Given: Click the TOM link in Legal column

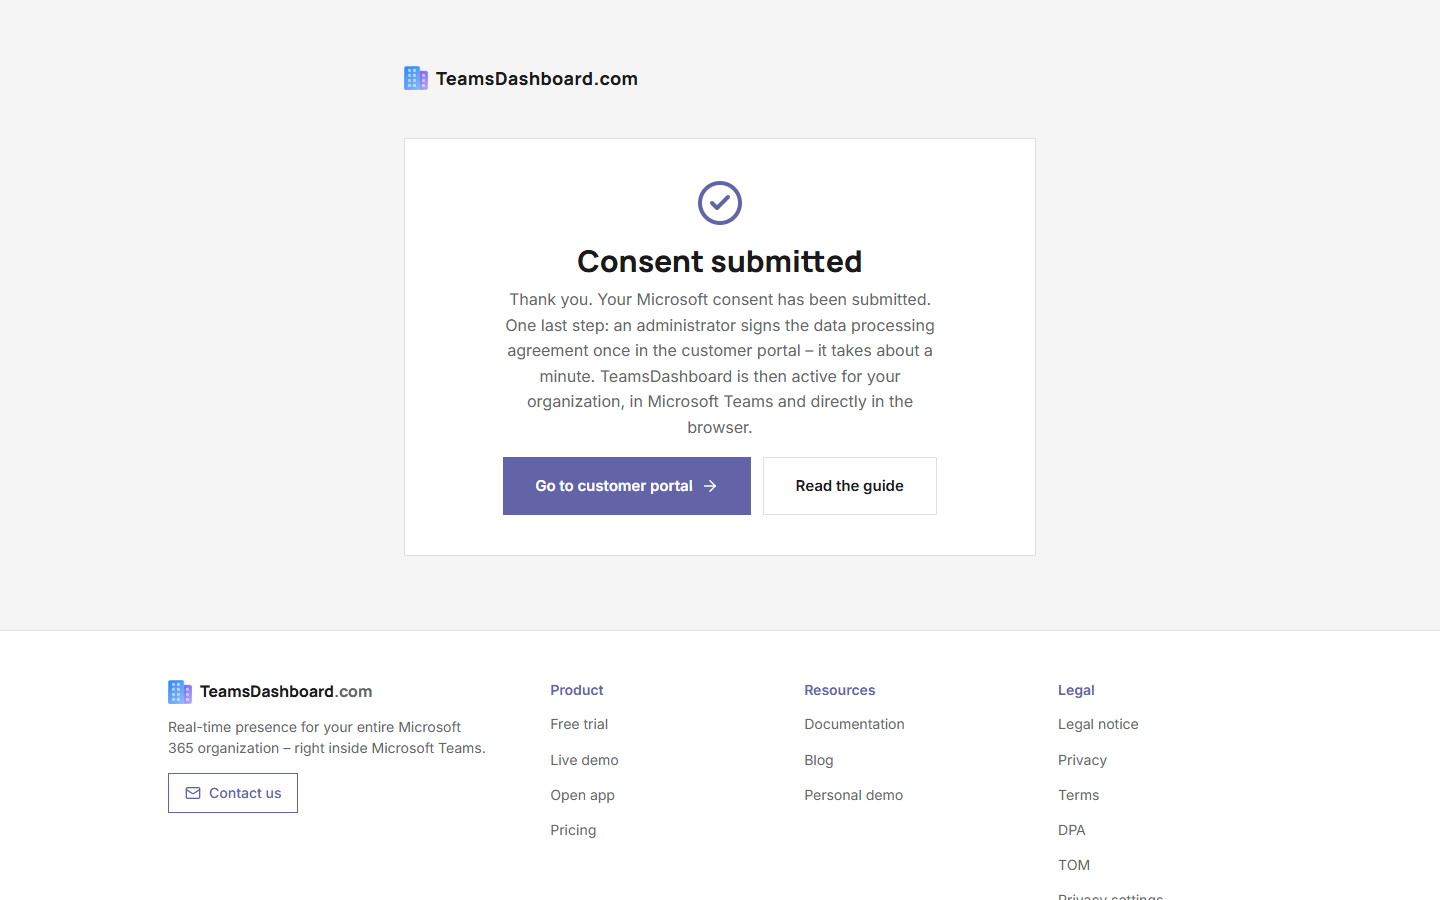Looking at the screenshot, I should [1074, 865].
